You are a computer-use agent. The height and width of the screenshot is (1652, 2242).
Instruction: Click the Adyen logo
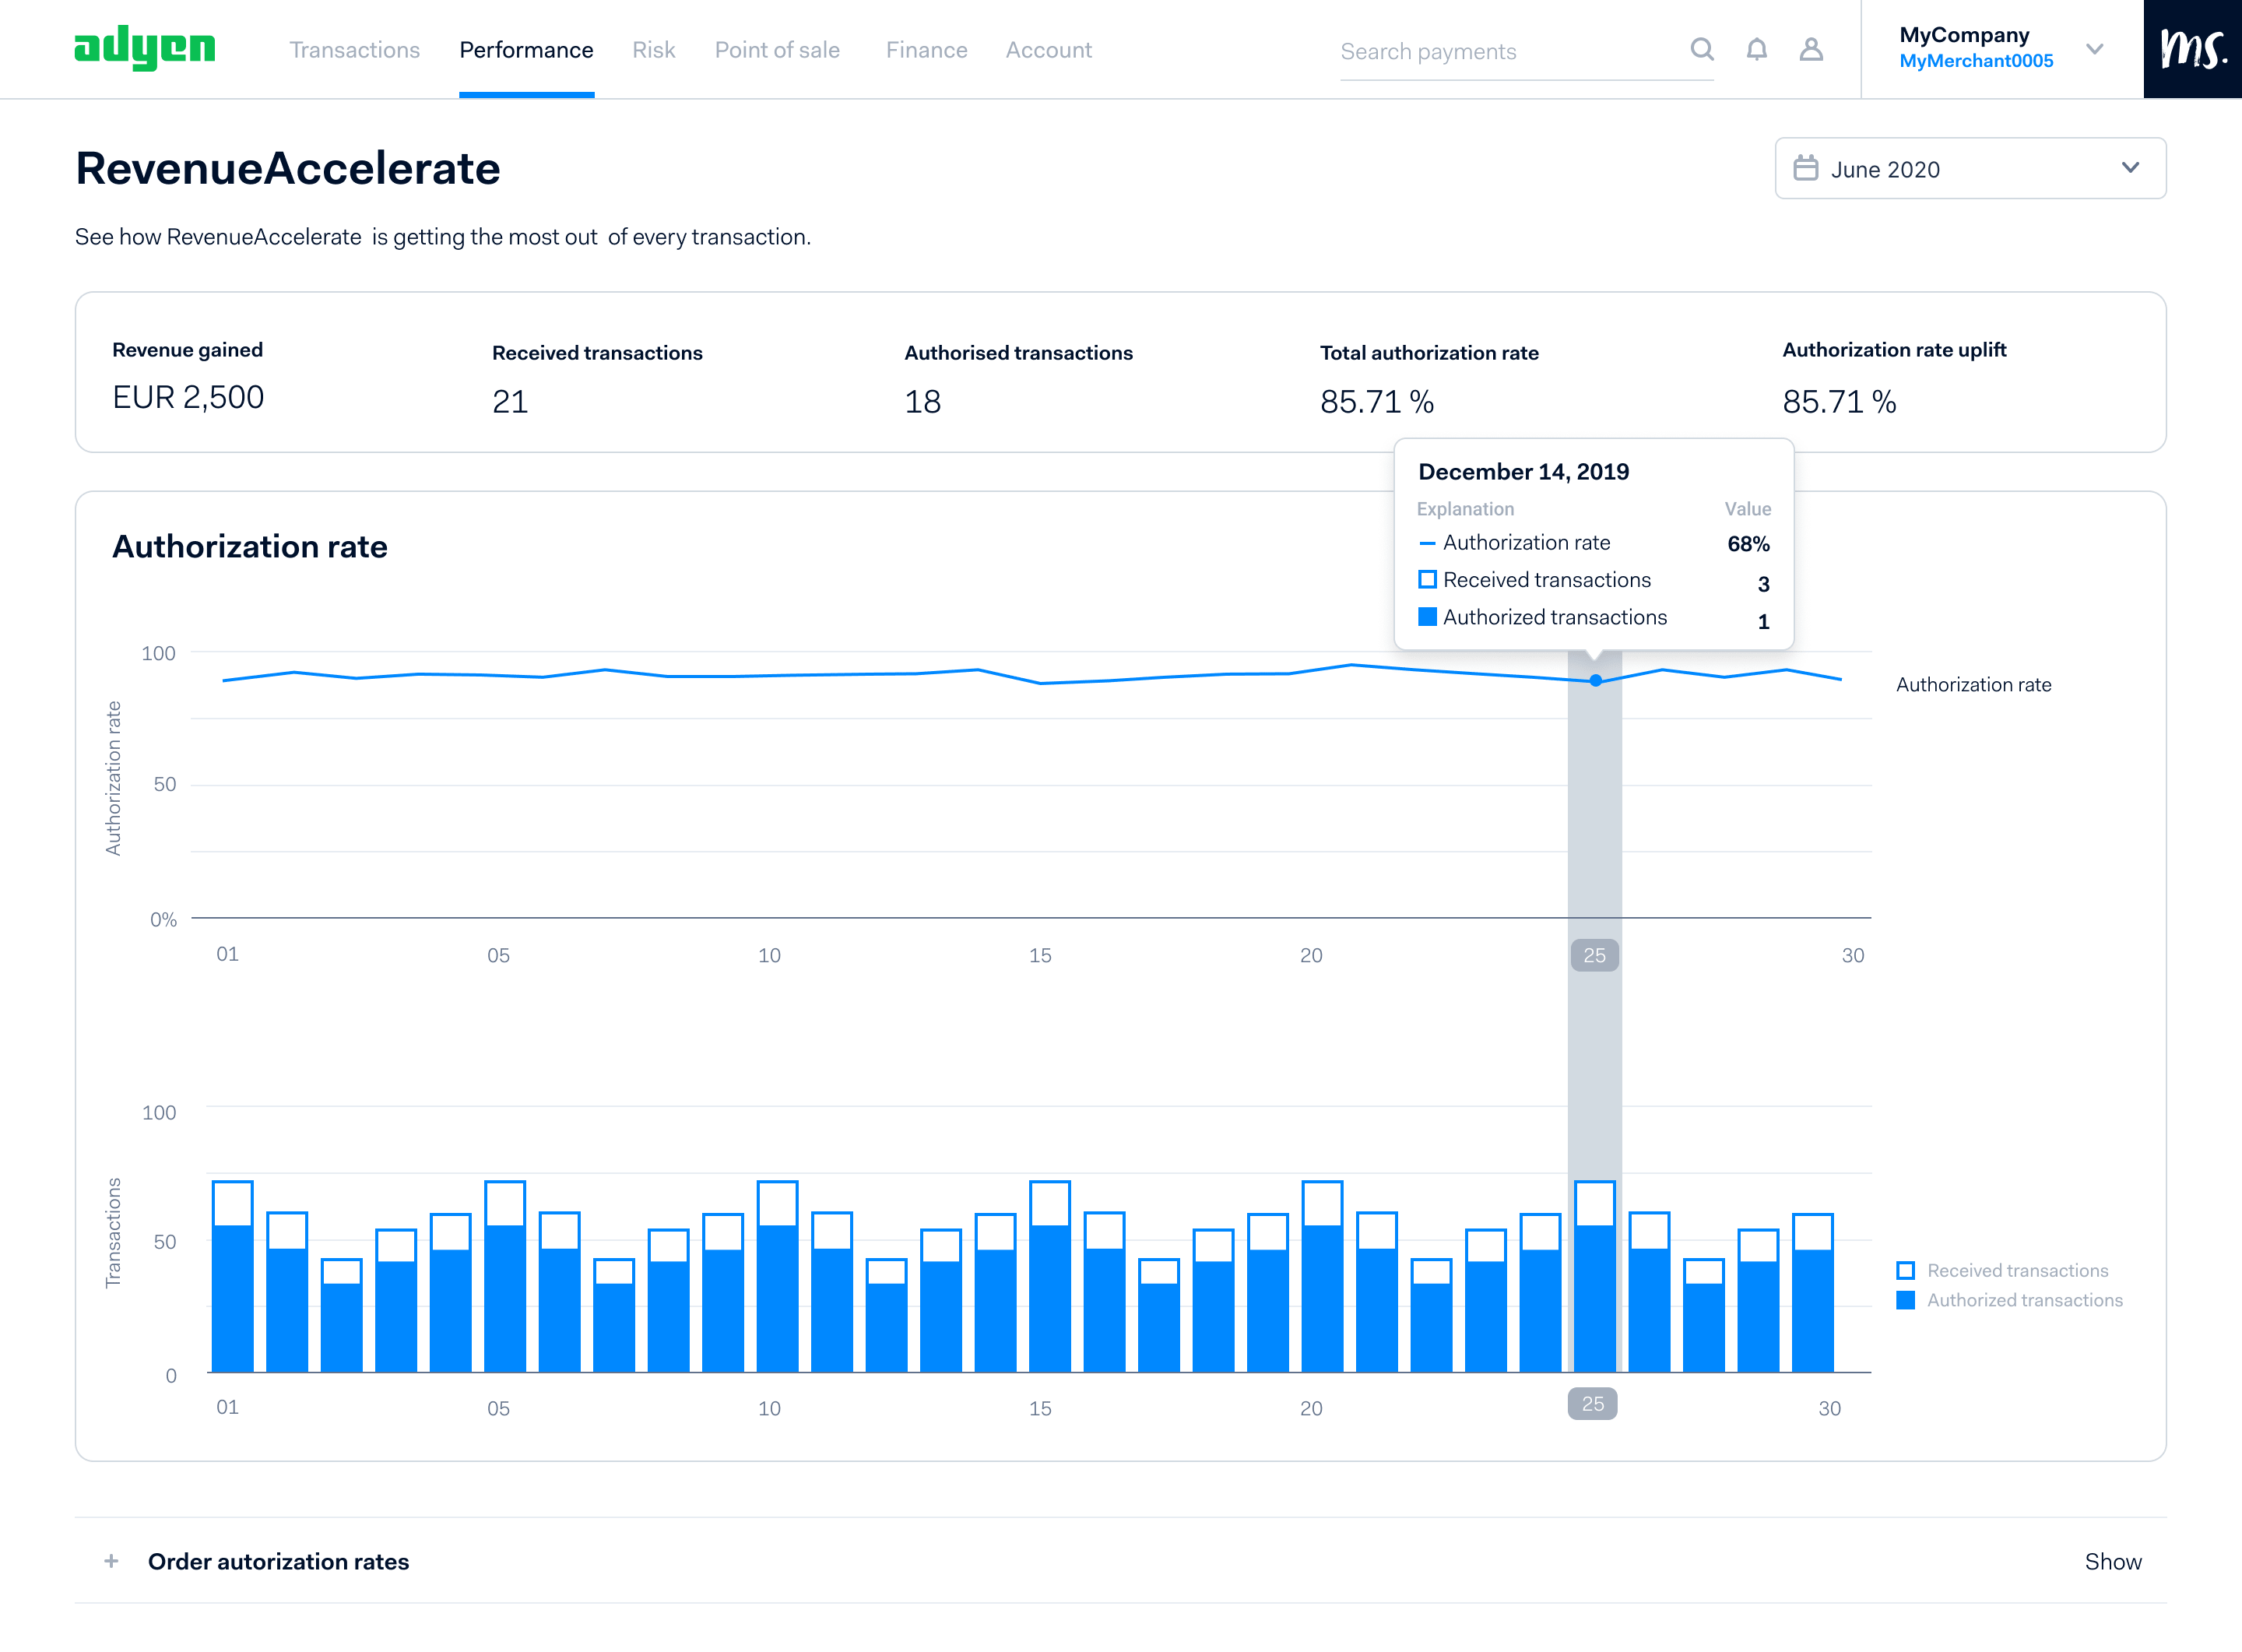[x=145, y=48]
